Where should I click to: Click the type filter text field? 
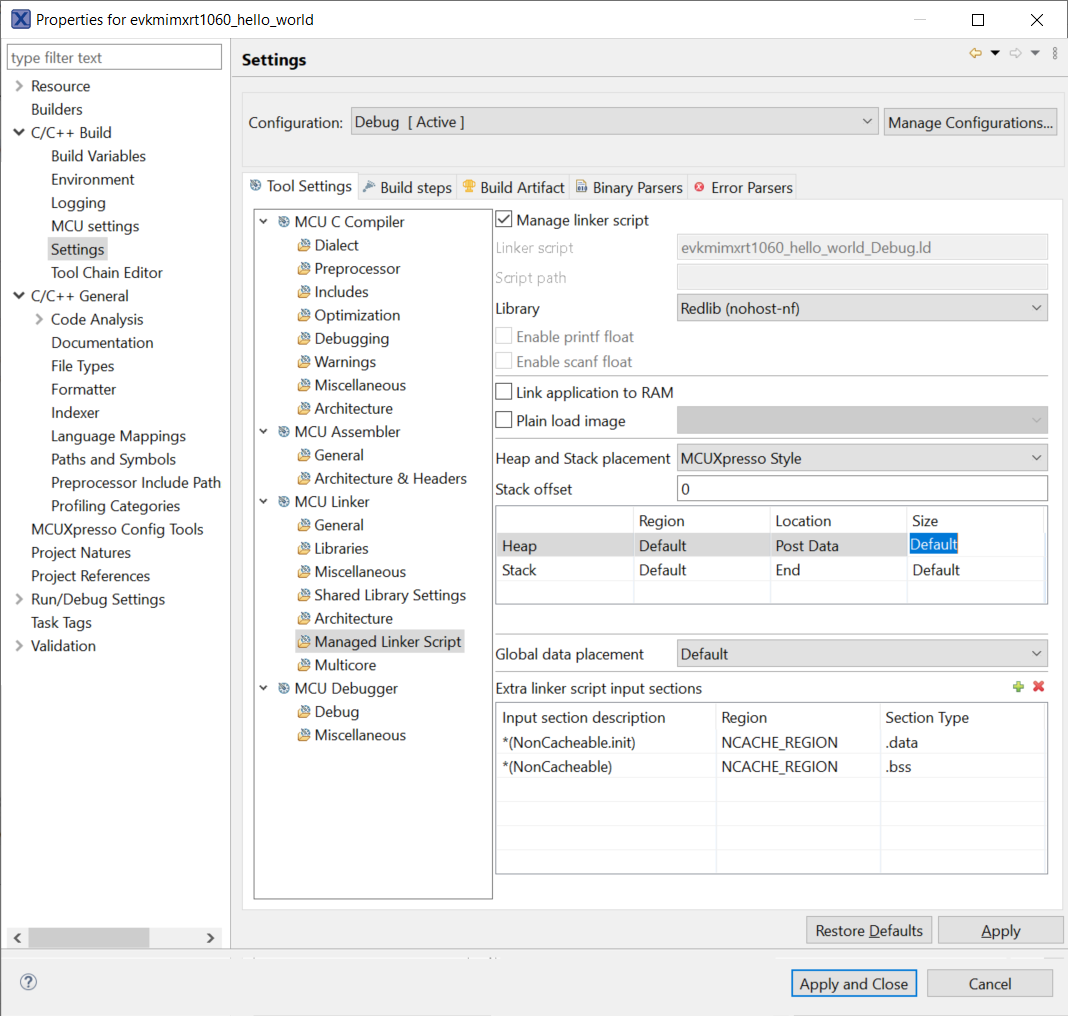click(114, 57)
